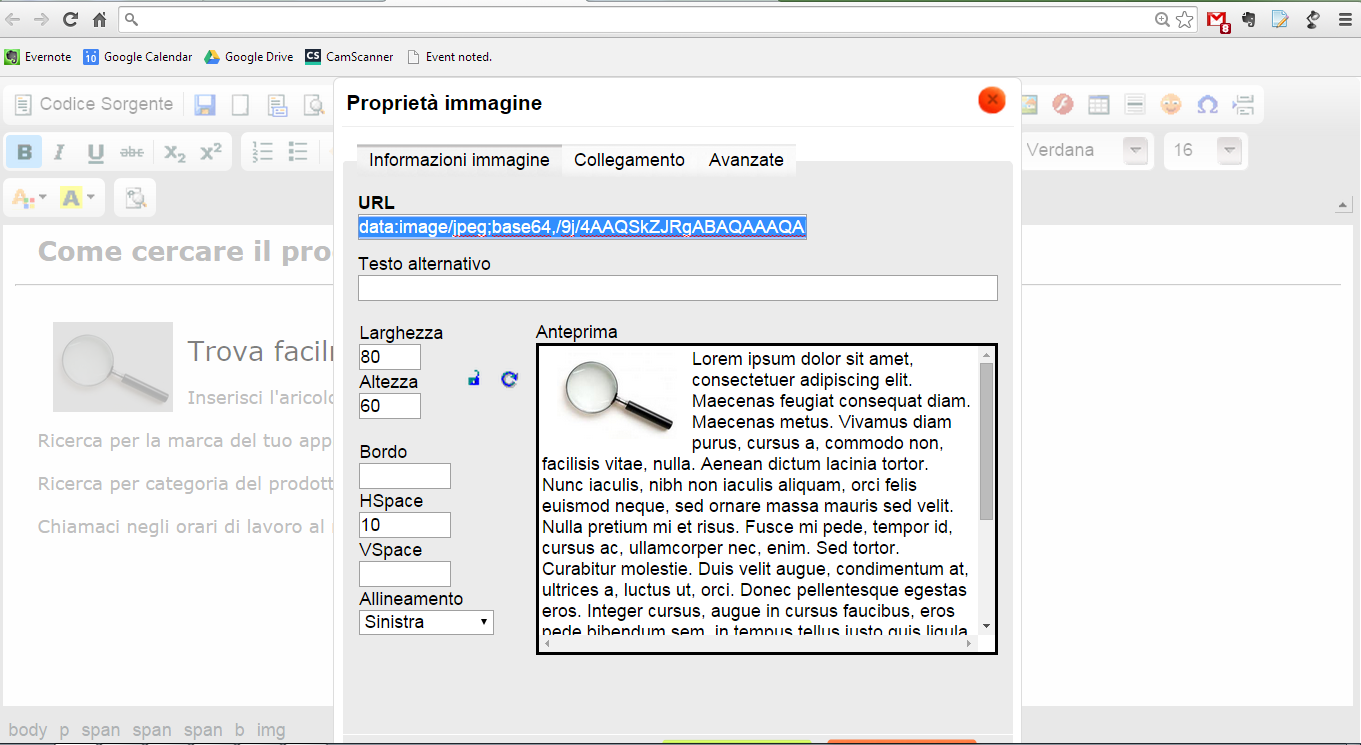Click the desk lamp extension icon
Image resolution: width=1361 pixels, height=745 pixels.
click(1313, 19)
